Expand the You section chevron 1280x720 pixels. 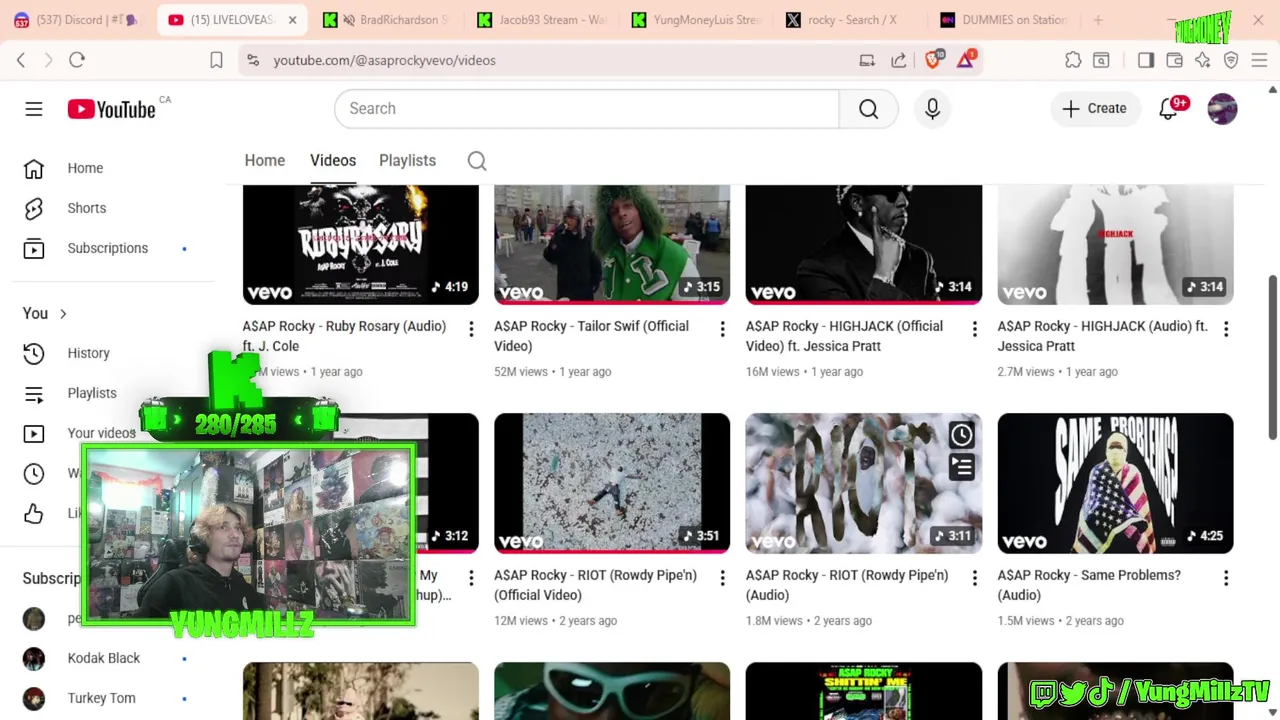click(x=63, y=314)
